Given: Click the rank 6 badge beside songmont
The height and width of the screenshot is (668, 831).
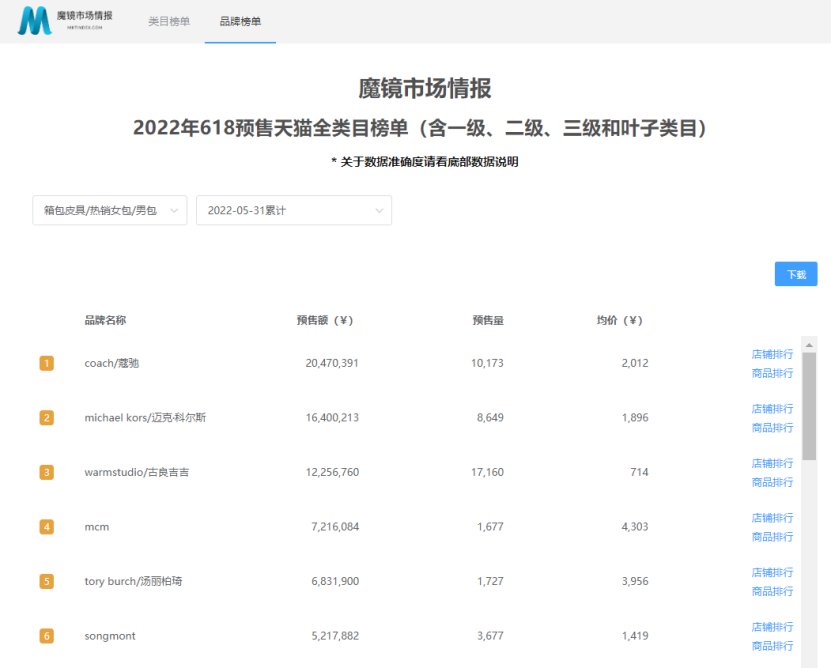Looking at the screenshot, I should point(46,635).
